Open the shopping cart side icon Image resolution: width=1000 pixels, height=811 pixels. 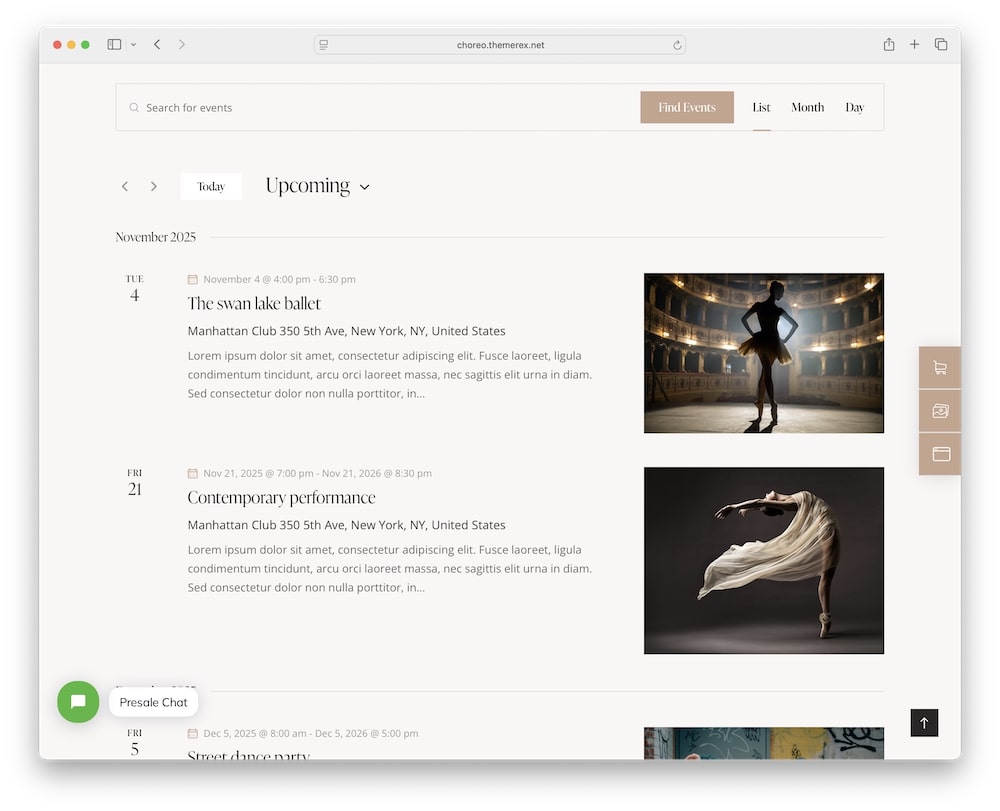(x=940, y=367)
